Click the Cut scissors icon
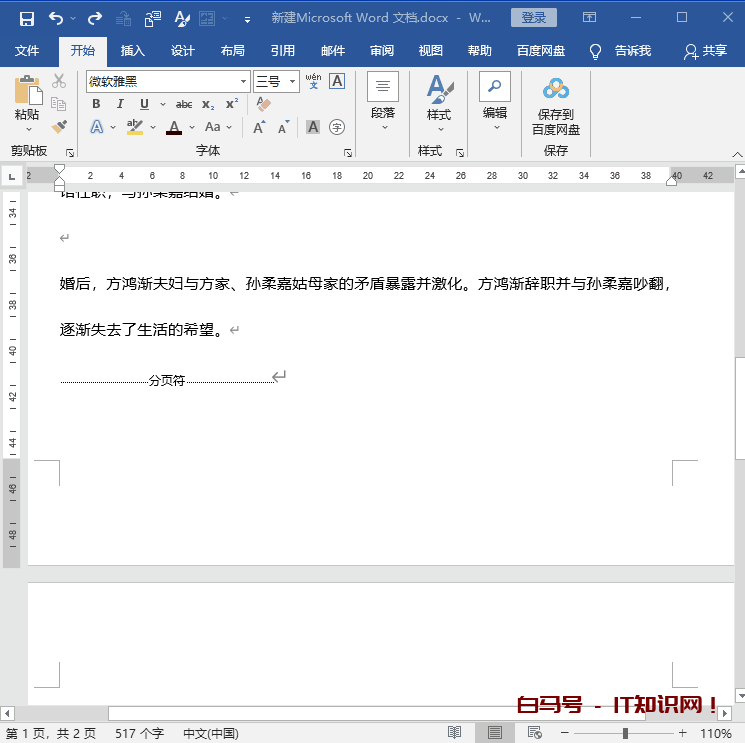This screenshot has width=745, height=743. (x=59, y=81)
